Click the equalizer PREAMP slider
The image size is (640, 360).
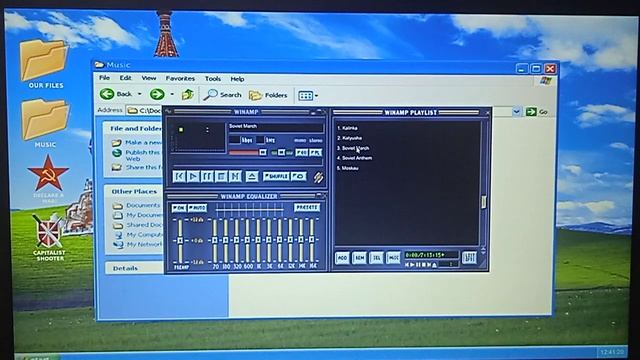pos(180,241)
